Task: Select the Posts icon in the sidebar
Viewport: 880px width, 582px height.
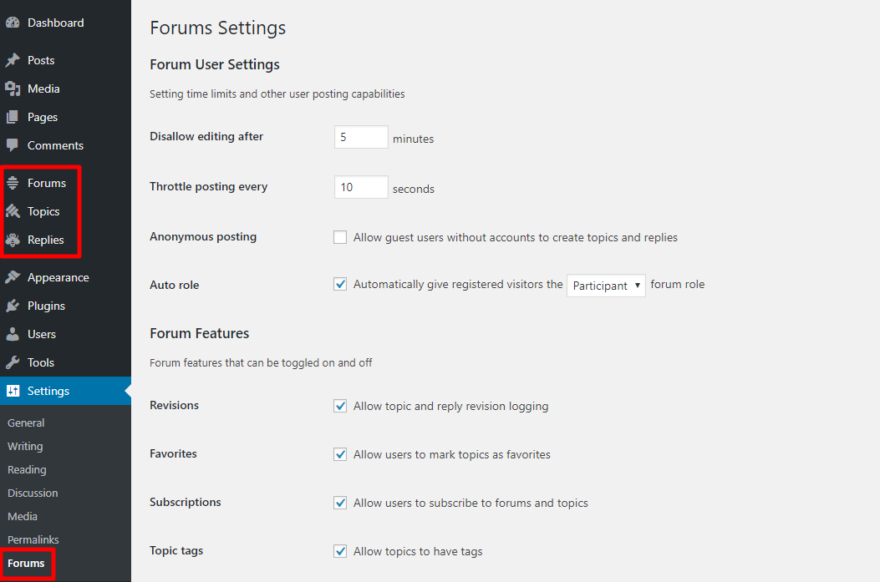Action: click(x=14, y=60)
